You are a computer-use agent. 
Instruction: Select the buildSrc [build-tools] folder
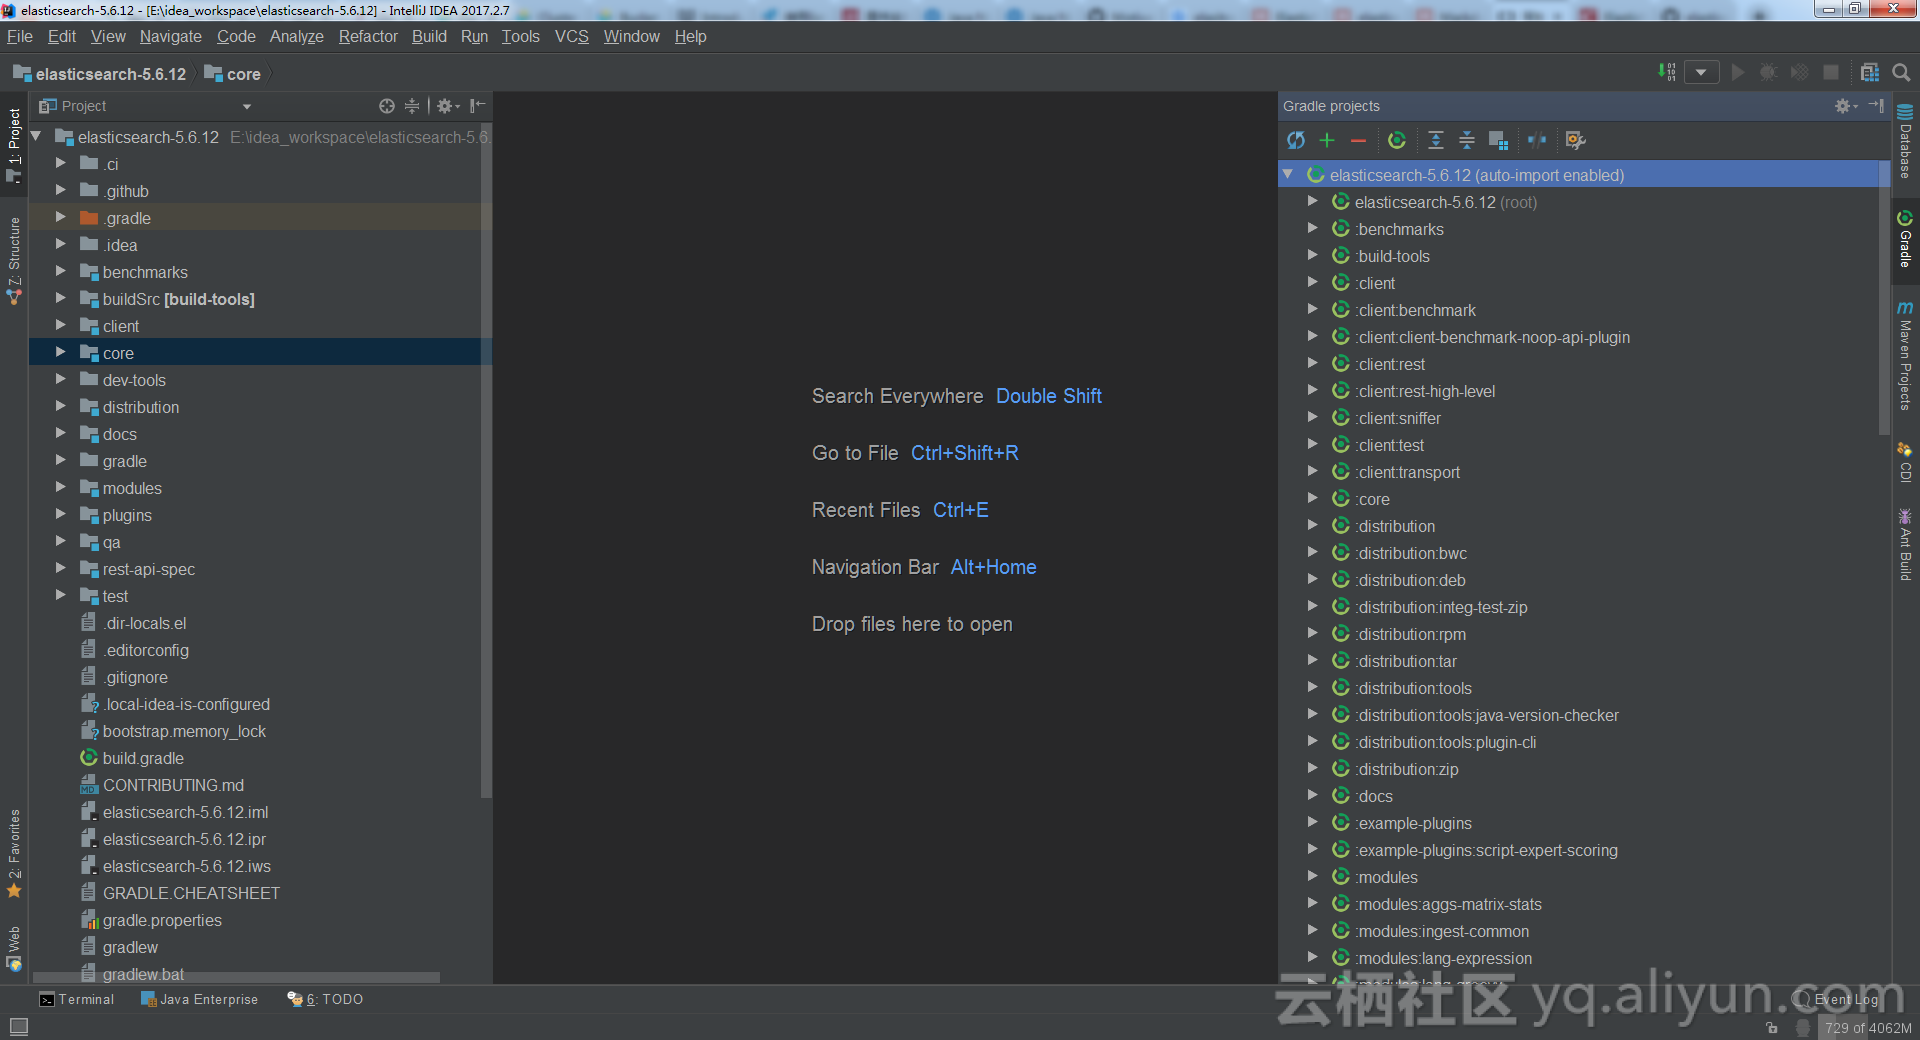click(x=178, y=299)
